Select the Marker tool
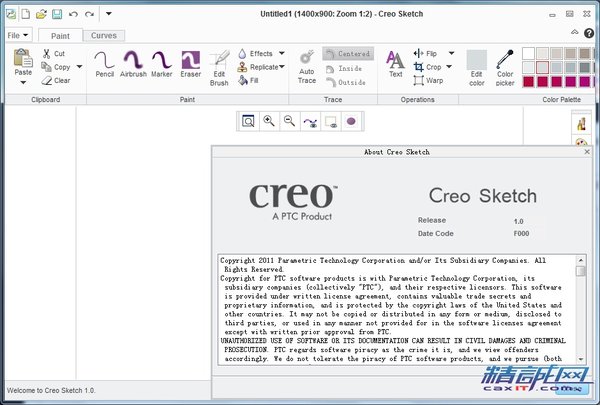Viewport: 600px width, 405px height. click(161, 64)
